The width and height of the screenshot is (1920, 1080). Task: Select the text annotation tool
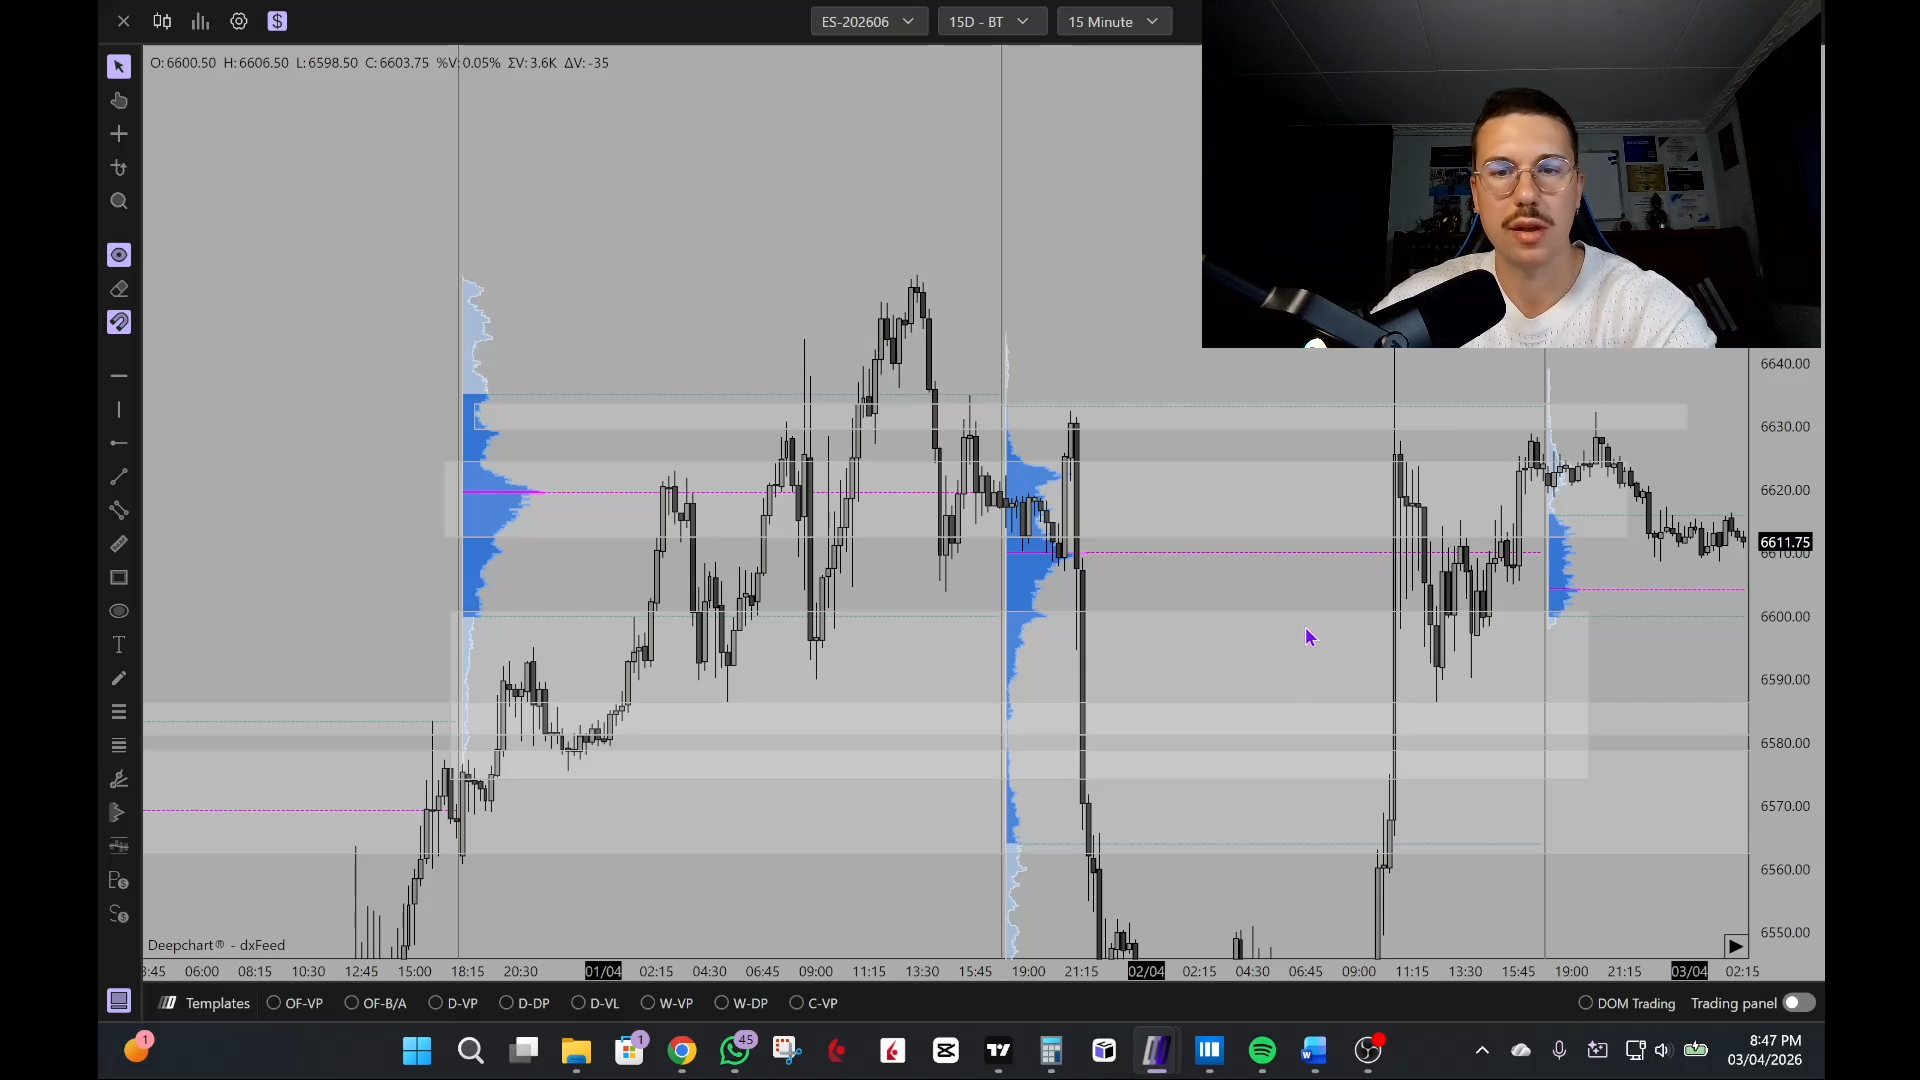[x=119, y=645]
